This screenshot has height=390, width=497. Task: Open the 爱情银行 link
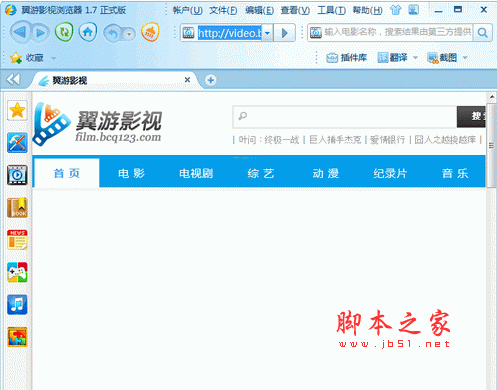388,140
